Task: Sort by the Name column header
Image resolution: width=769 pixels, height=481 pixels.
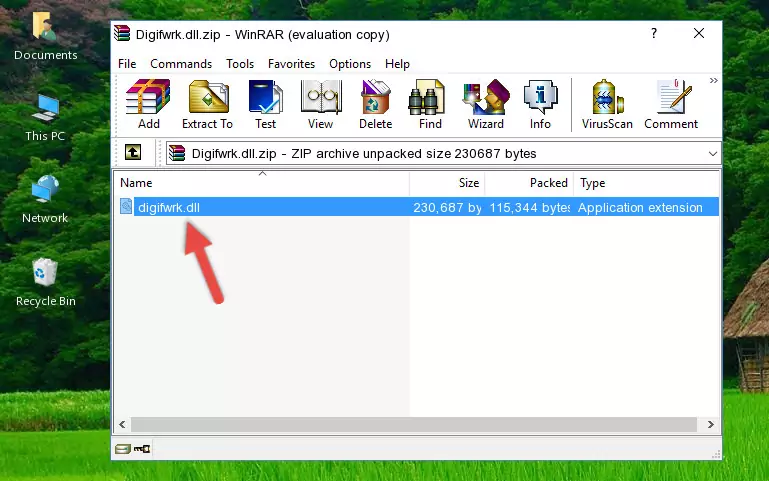Action: pos(262,183)
